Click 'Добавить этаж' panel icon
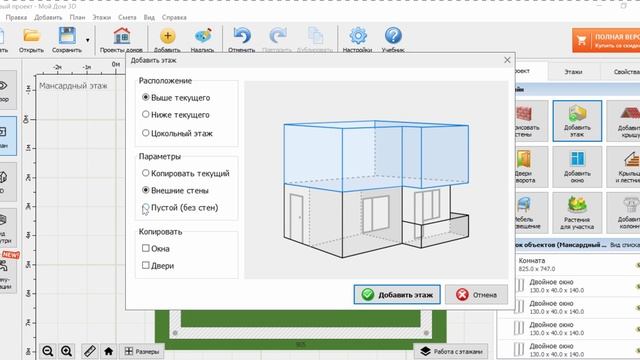The image size is (640, 360). click(577, 121)
